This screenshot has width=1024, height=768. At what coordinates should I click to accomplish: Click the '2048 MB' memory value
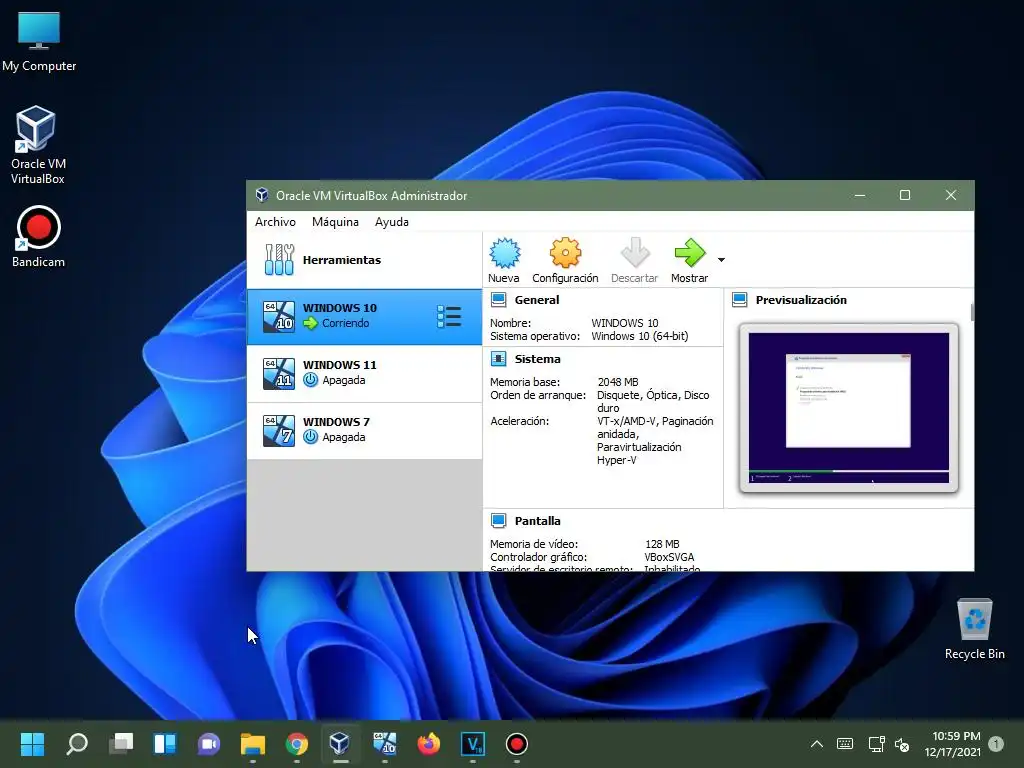(618, 382)
